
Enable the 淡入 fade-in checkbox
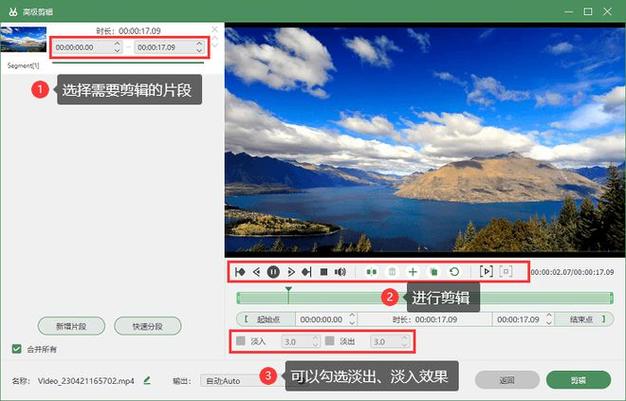(240, 341)
